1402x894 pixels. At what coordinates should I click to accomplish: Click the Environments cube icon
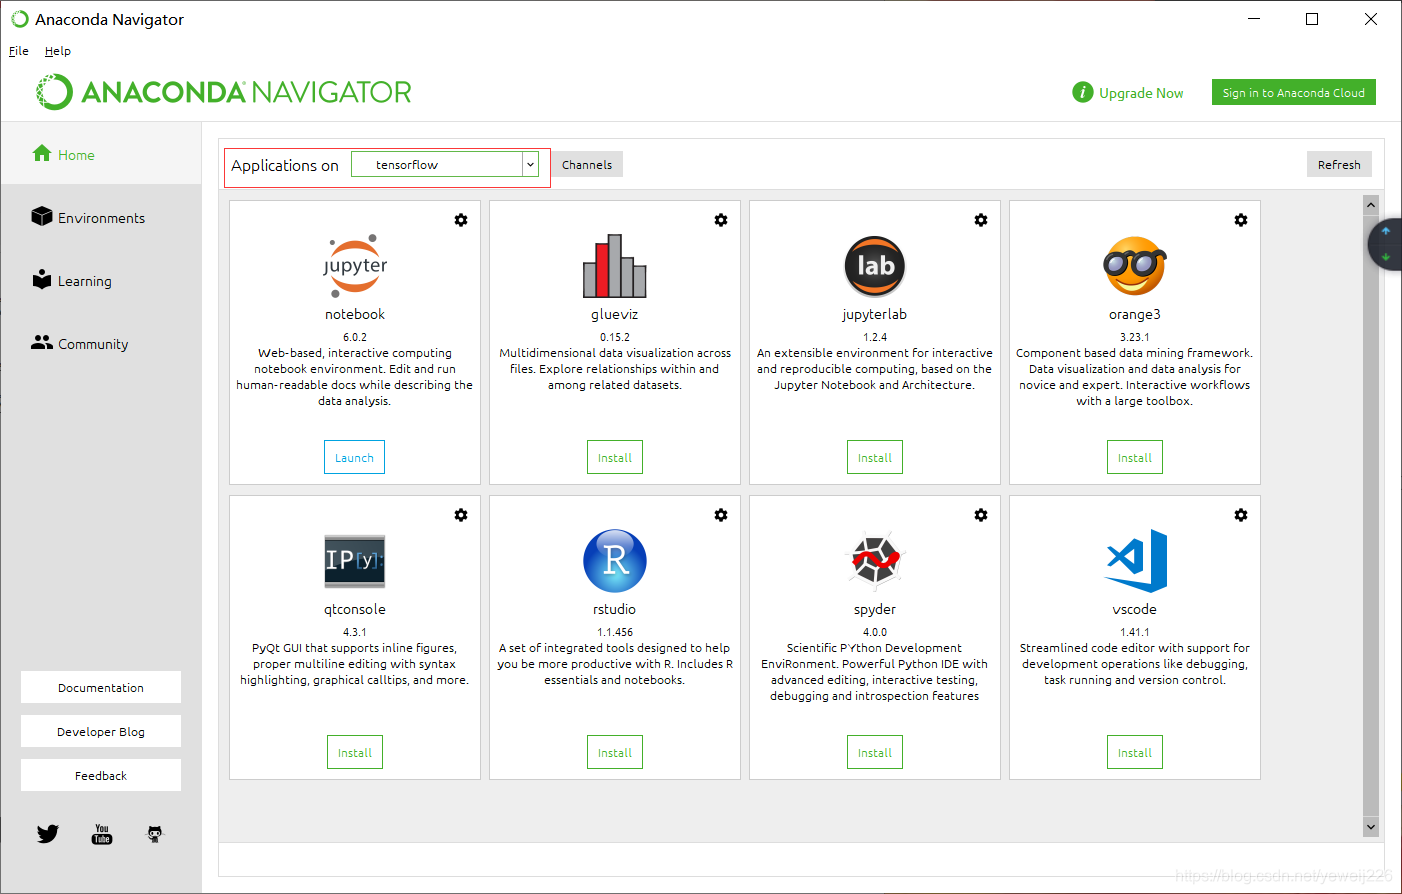(x=42, y=216)
